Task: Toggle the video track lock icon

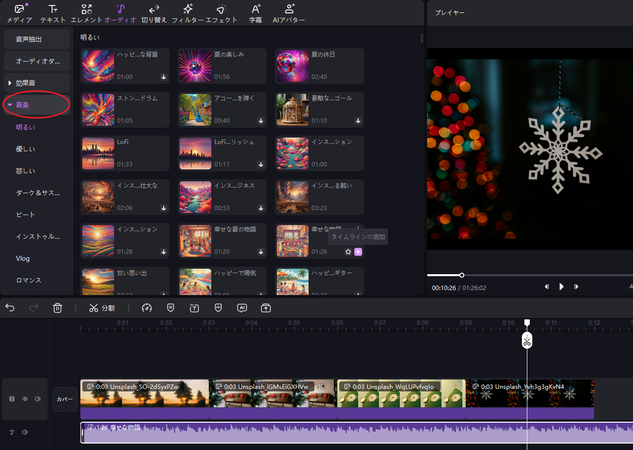Action: 12,398
